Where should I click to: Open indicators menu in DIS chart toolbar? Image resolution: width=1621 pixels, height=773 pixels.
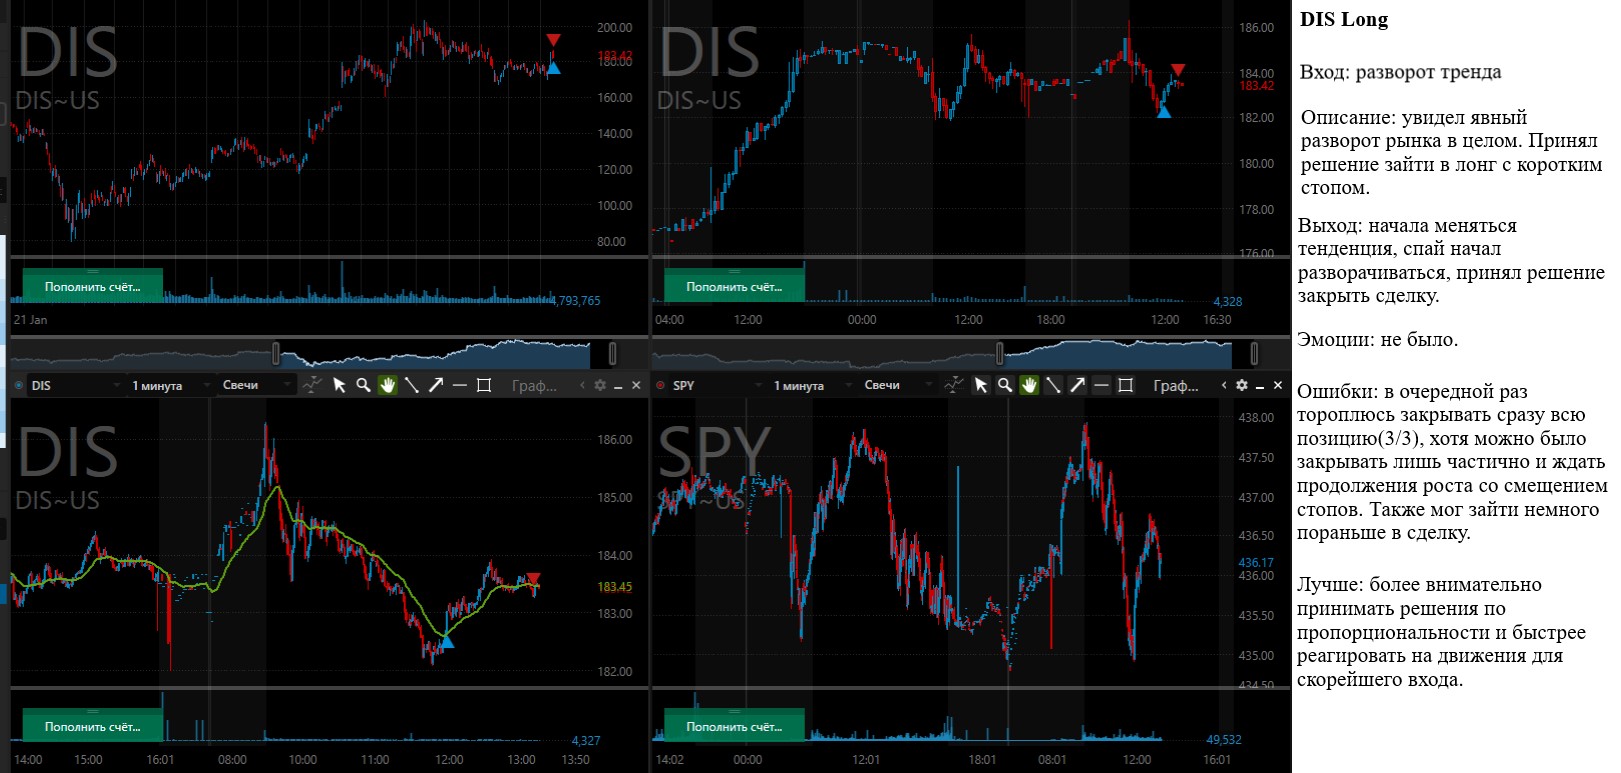click(x=312, y=385)
